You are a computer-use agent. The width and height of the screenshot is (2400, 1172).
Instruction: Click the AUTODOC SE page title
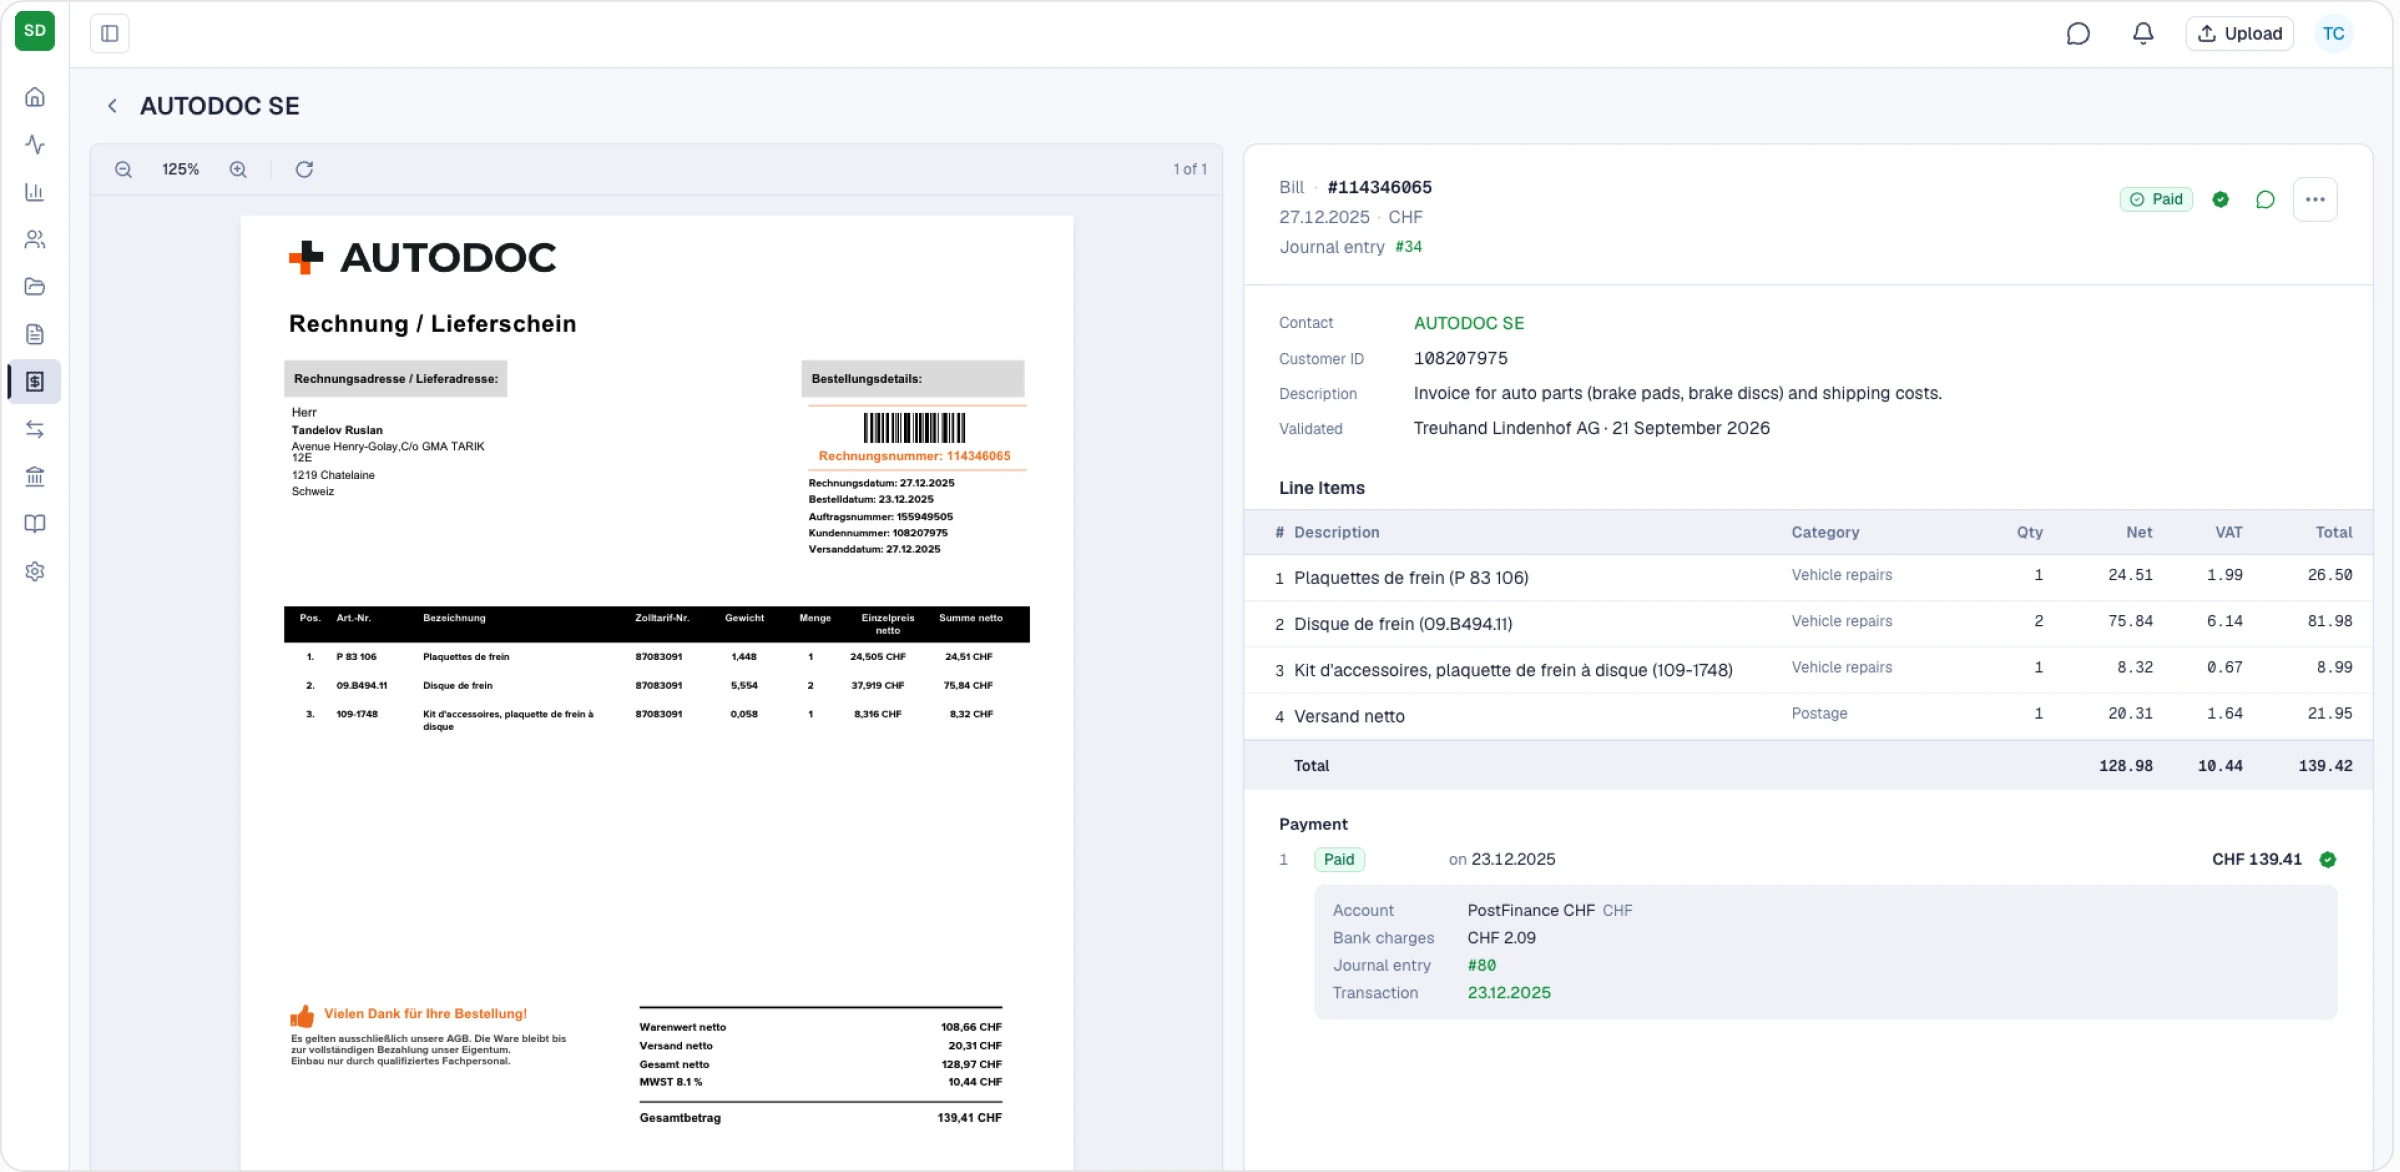tap(219, 106)
